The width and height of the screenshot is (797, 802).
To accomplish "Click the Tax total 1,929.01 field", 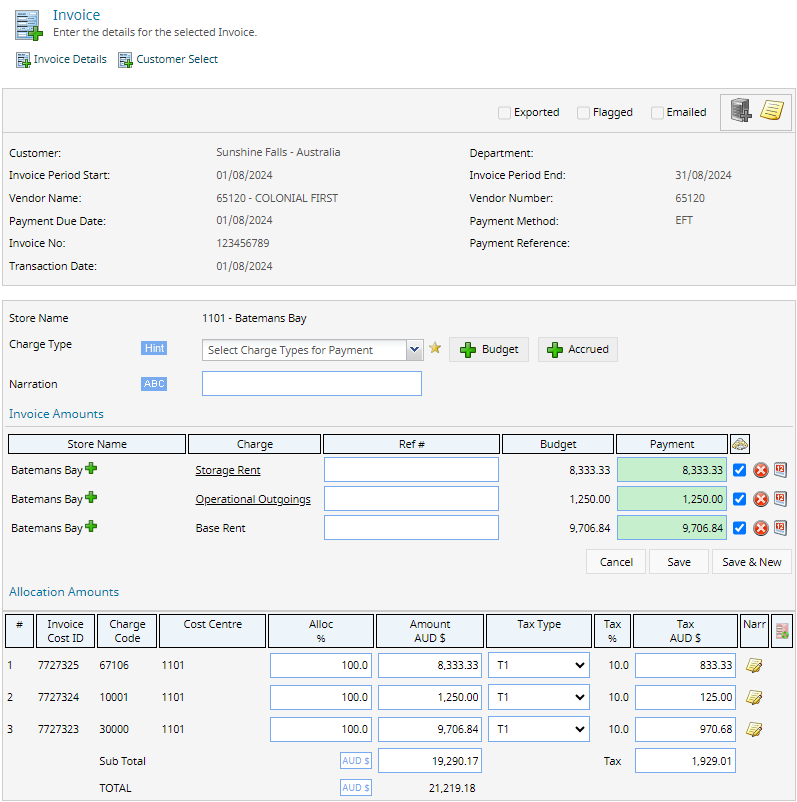I will click(685, 761).
